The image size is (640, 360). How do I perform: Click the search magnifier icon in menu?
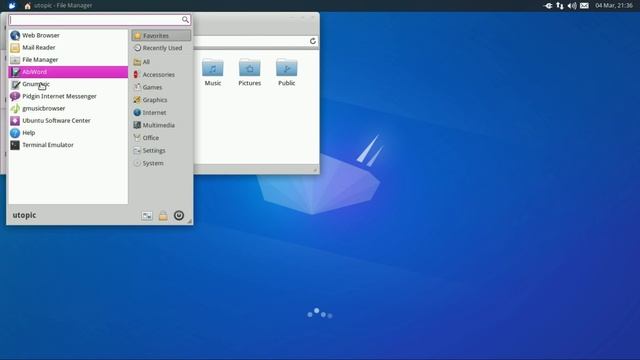tap(185, 20)
